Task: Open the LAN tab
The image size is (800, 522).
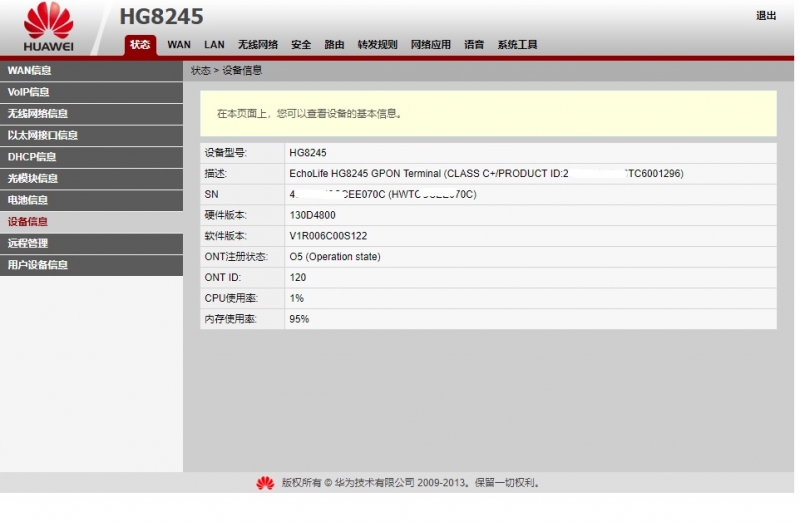Action: coord(214,45)
